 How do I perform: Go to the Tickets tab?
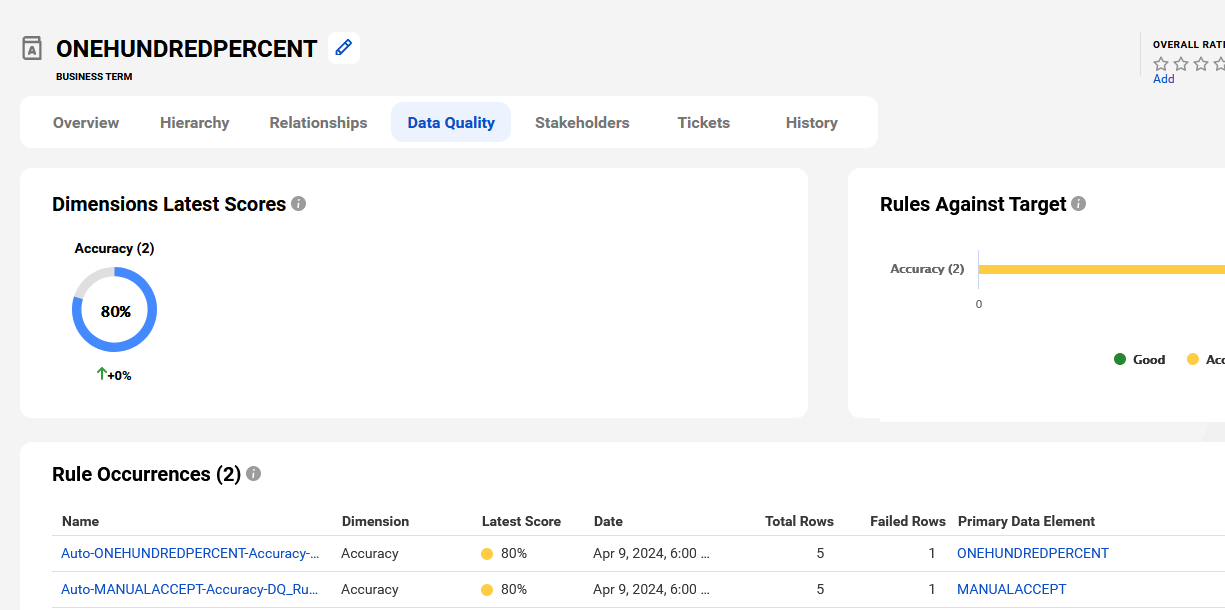[x=704, y=122]
